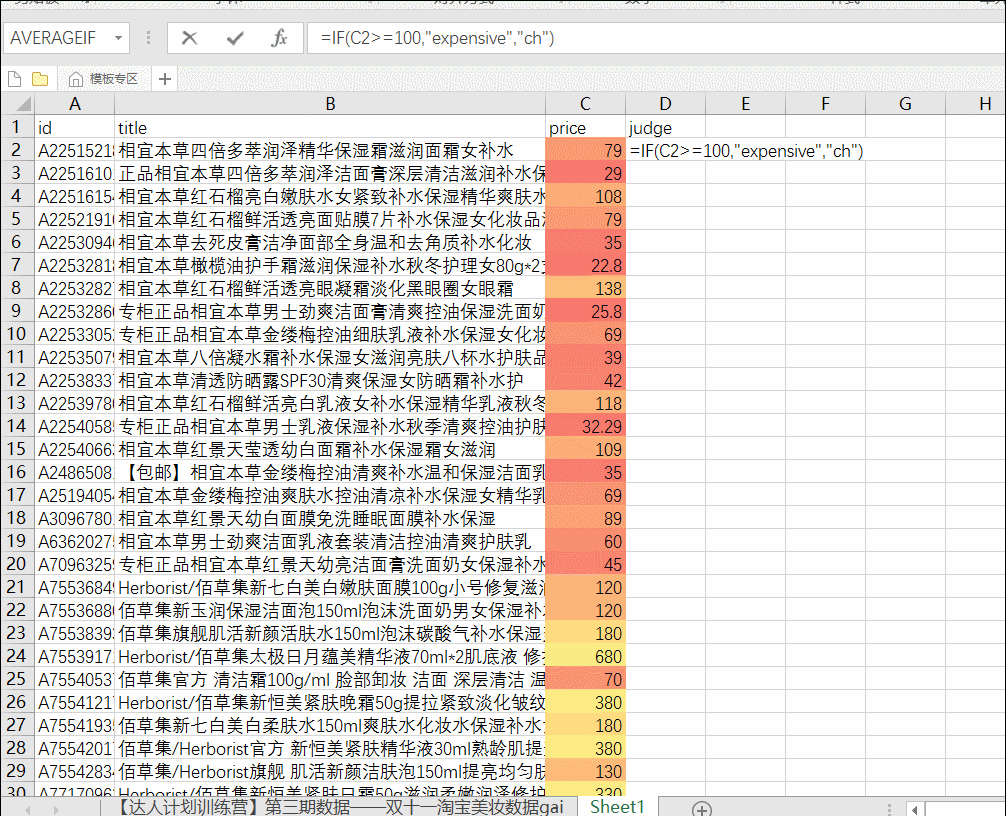Screen dimensions: 1006x816
Task: Click the title header cell
Action: [x=330, y=128]
